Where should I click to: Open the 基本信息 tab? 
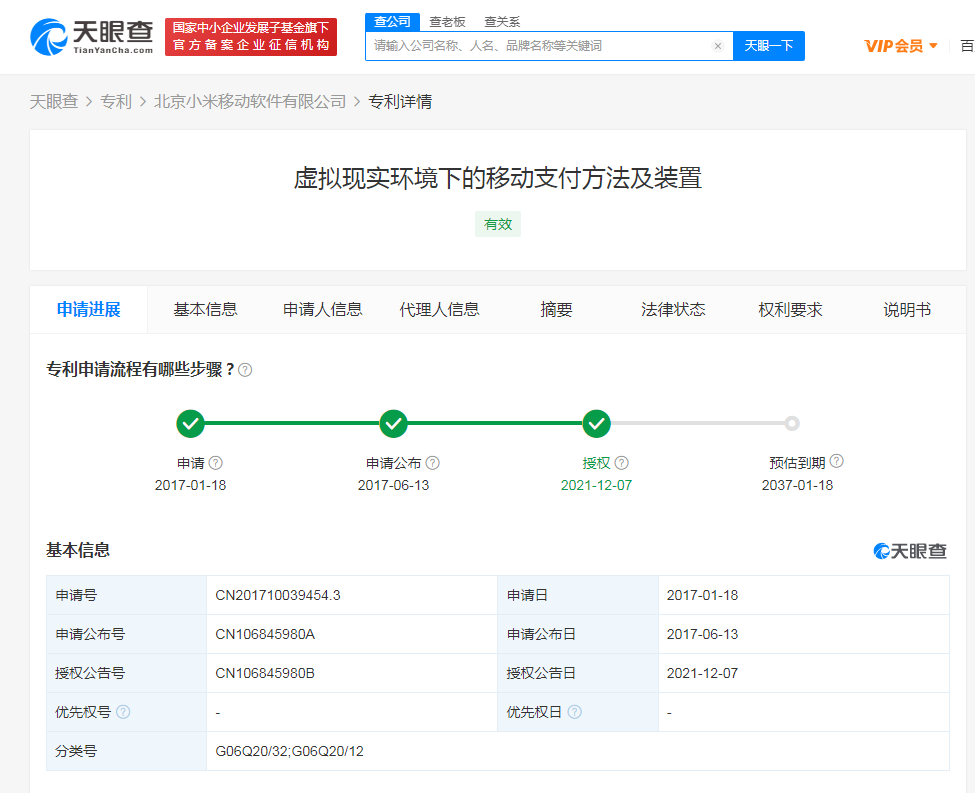205,310
